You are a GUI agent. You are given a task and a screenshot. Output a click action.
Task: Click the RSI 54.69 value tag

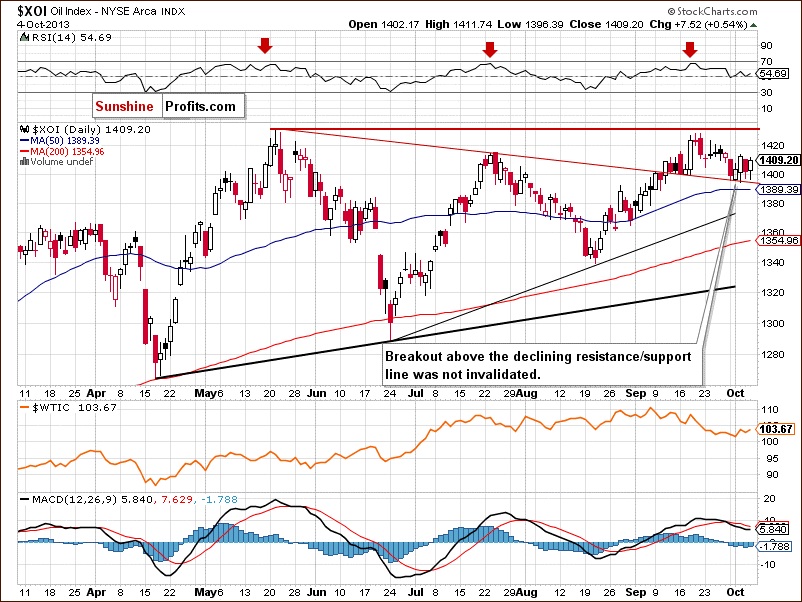(773, 74)
